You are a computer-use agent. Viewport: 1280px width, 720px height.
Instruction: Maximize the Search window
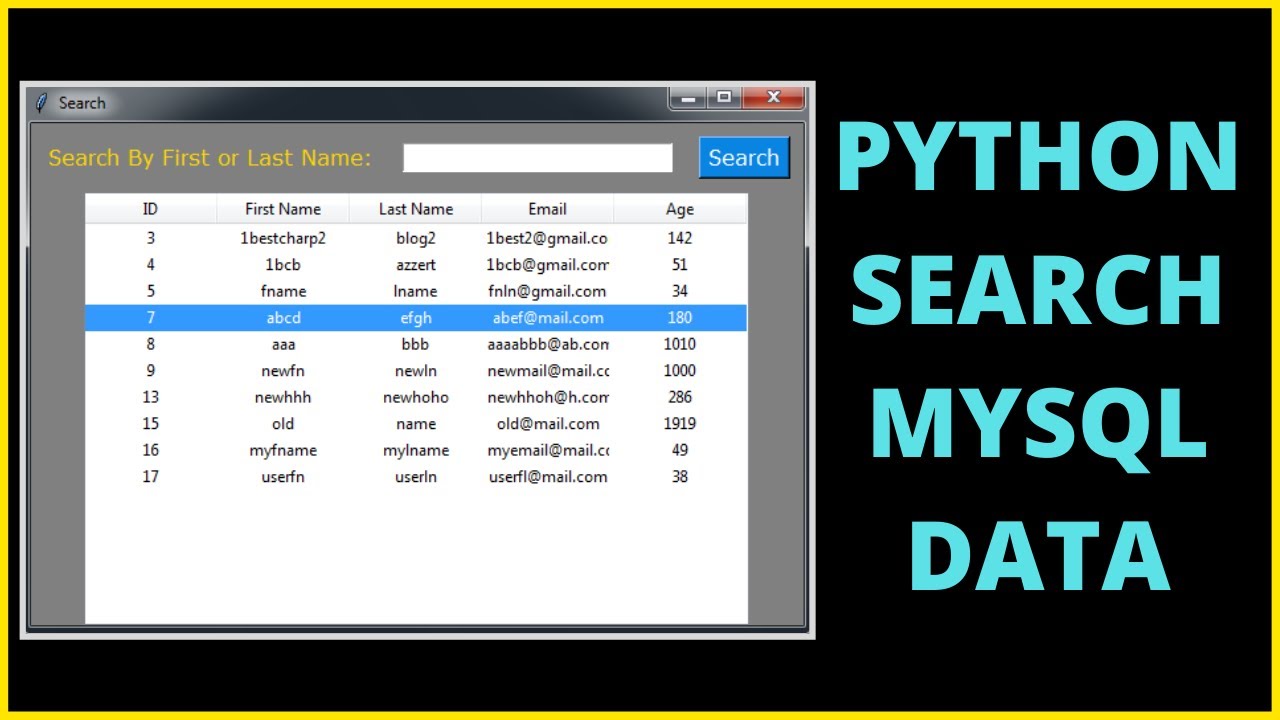pyautogui.click(x=724, y=98)
